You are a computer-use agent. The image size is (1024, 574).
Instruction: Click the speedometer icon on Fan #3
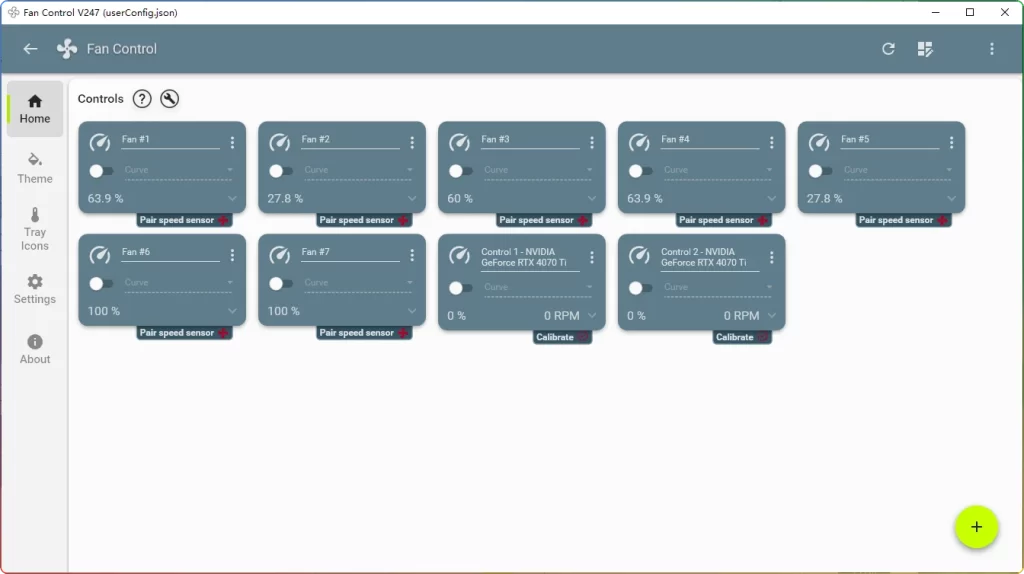coord(460,143)
